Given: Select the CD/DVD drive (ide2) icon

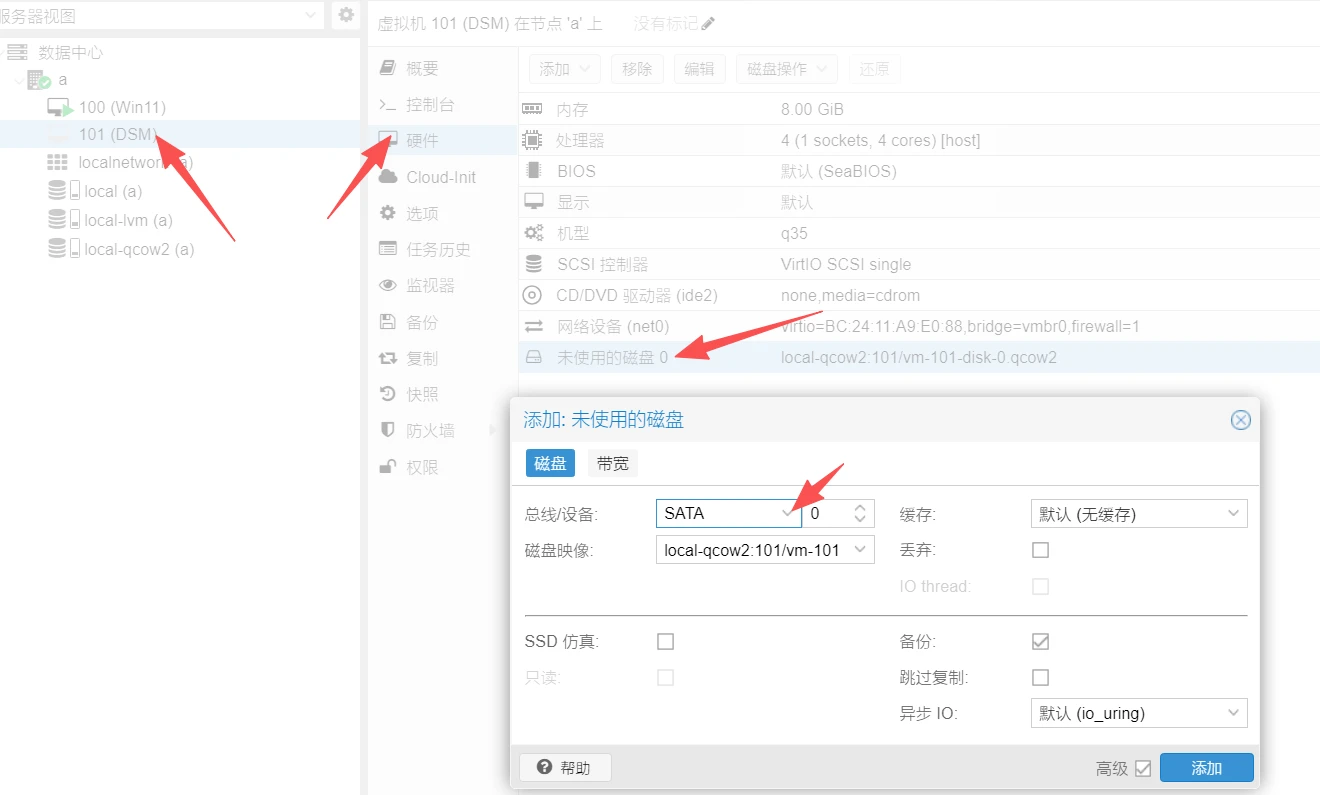Looking at the screenshot, I should click(533, 296).
